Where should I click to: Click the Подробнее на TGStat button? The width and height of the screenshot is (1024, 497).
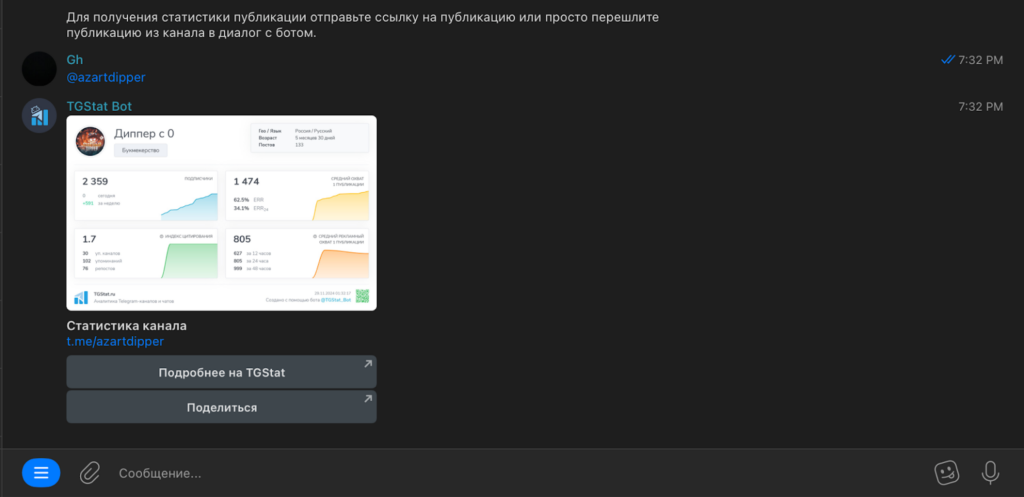[x=221, y=372]
